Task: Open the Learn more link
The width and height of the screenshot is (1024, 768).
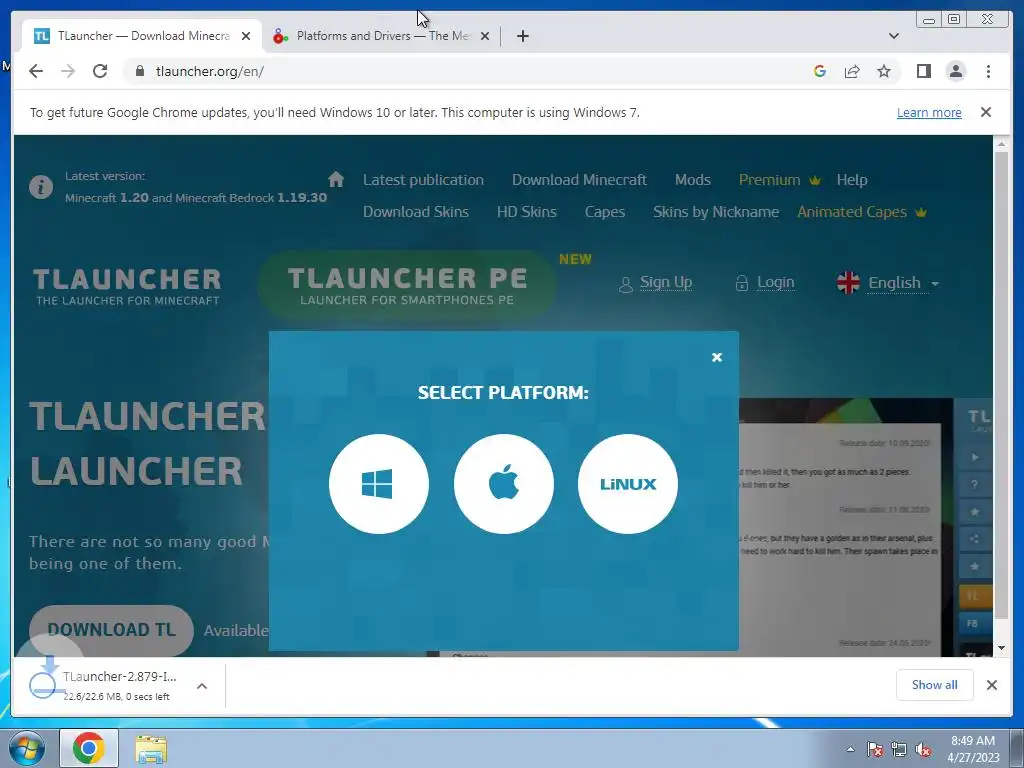Action: pos(929,112)
